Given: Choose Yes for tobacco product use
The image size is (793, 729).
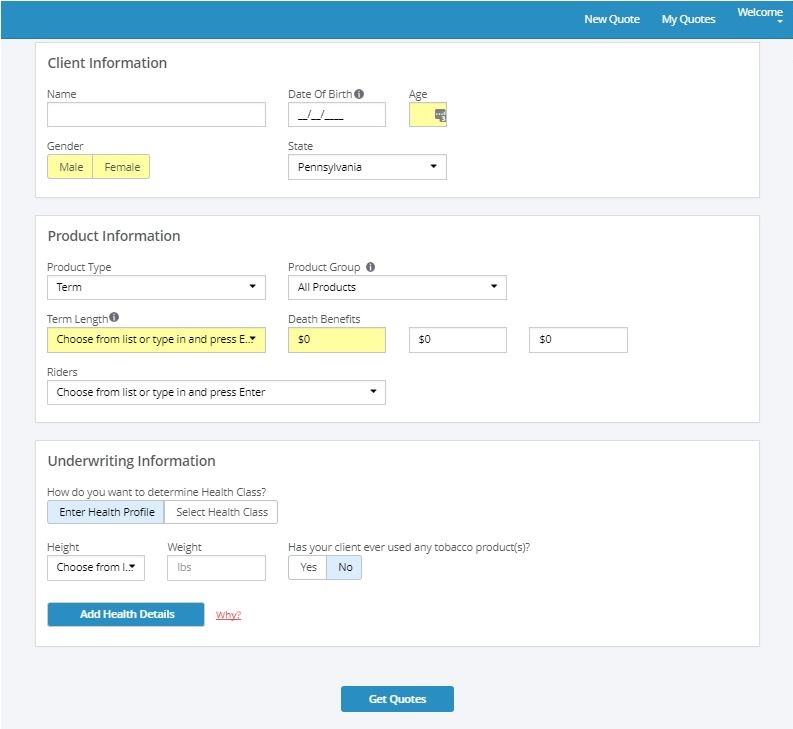Looking at the screenshot, I should 308,567.
